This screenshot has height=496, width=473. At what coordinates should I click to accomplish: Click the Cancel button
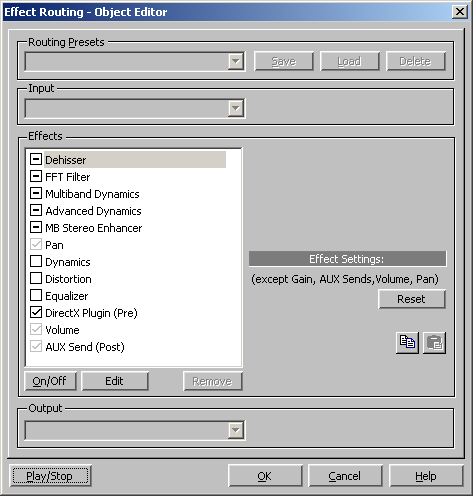(x=345, y=476)
